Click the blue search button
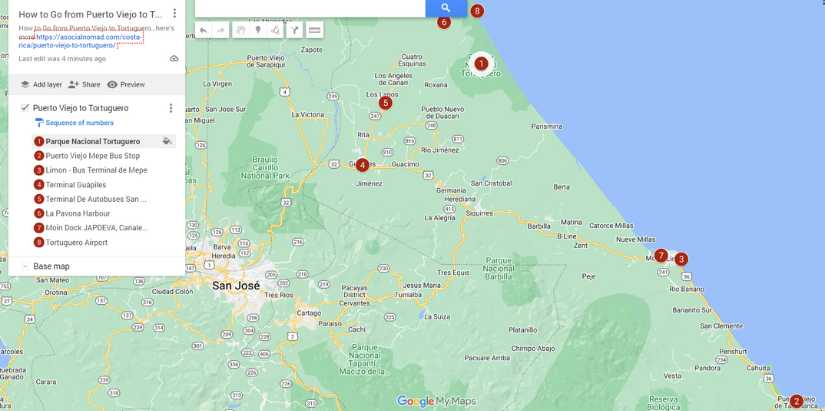This screenshot has width=825, height=411. (446, 8)
